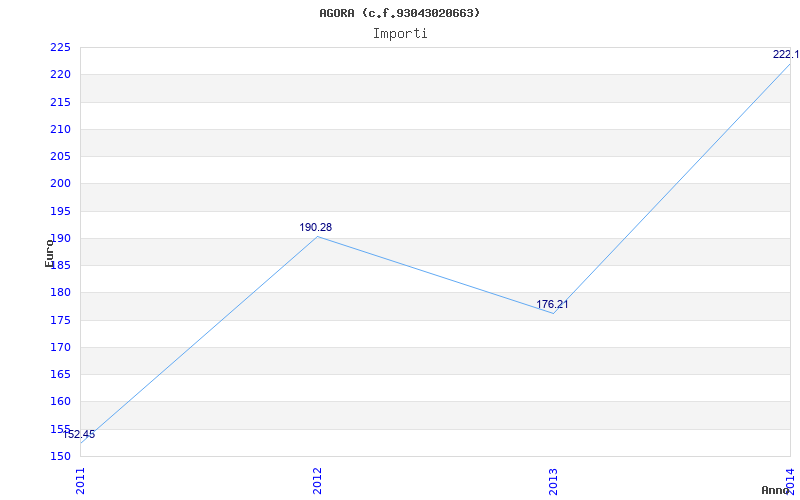
Task: Select the 190.28 data point label
Action: point(315,228)
